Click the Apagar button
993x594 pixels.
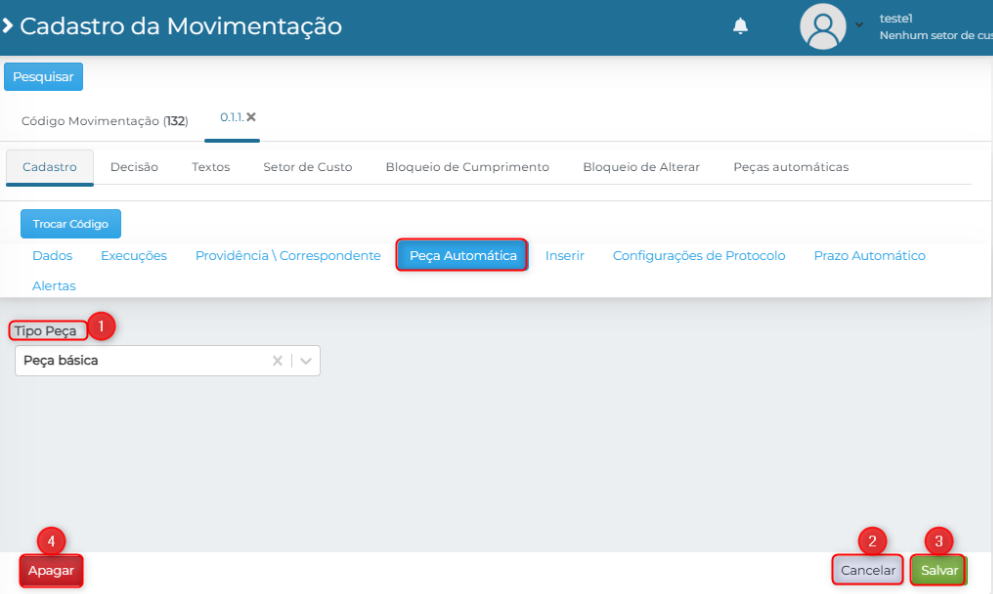point(51,571)
